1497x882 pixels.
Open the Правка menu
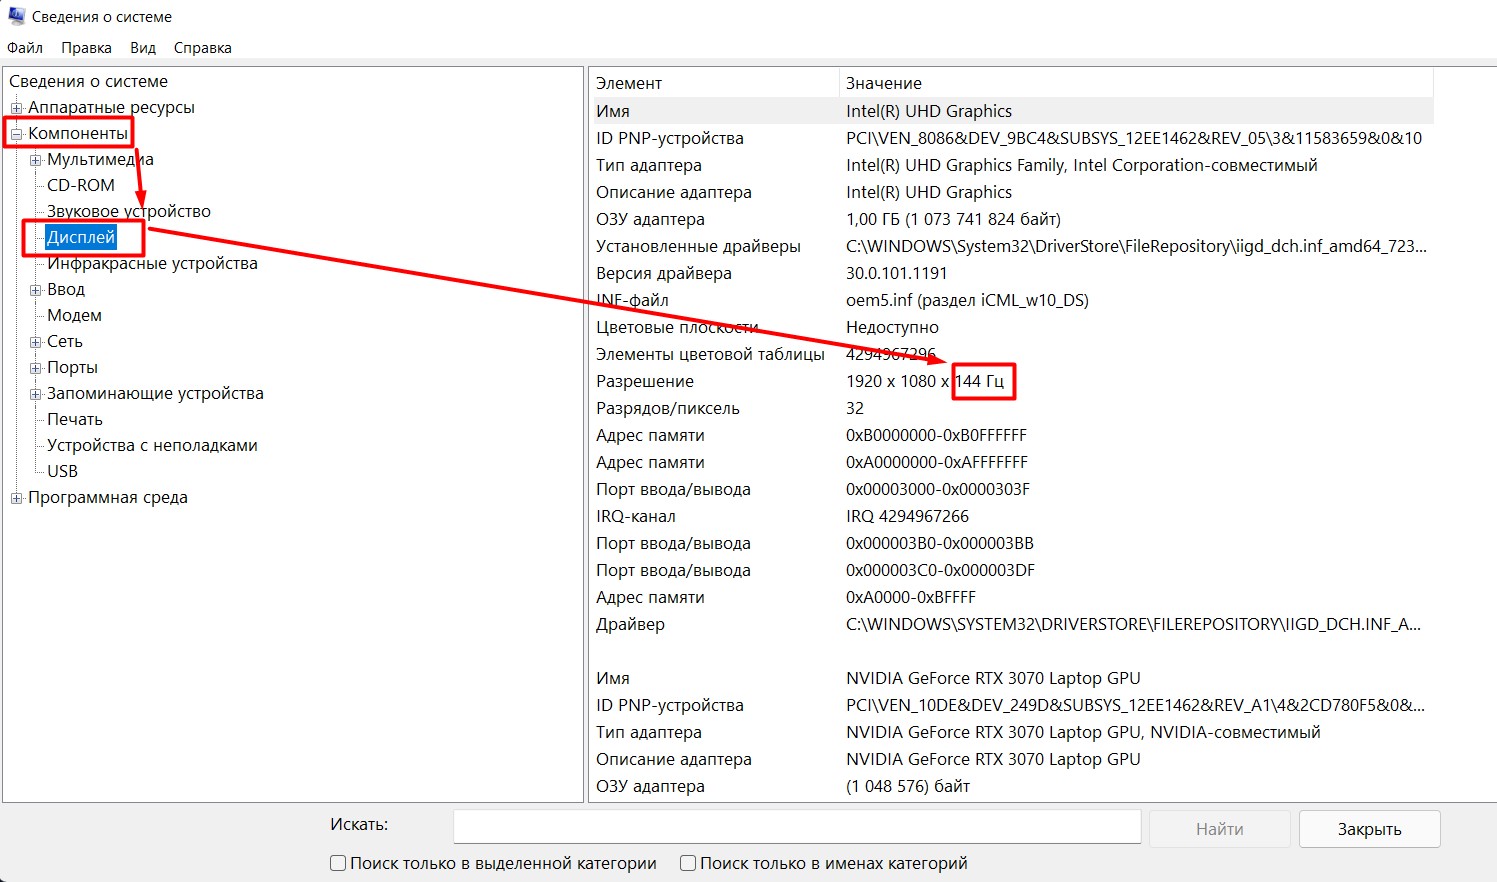point(86,47)
